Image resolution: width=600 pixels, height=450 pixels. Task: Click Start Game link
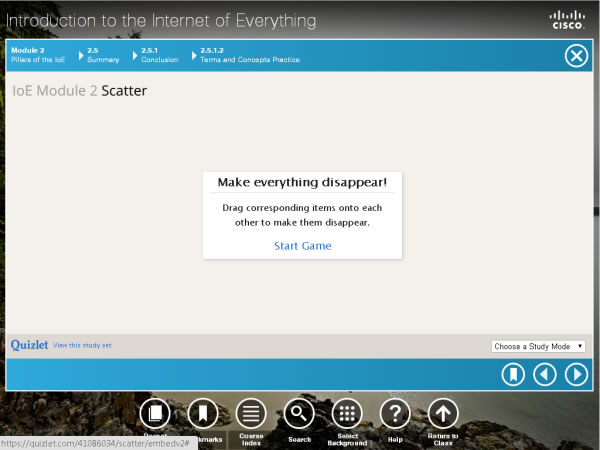point(302,245)
